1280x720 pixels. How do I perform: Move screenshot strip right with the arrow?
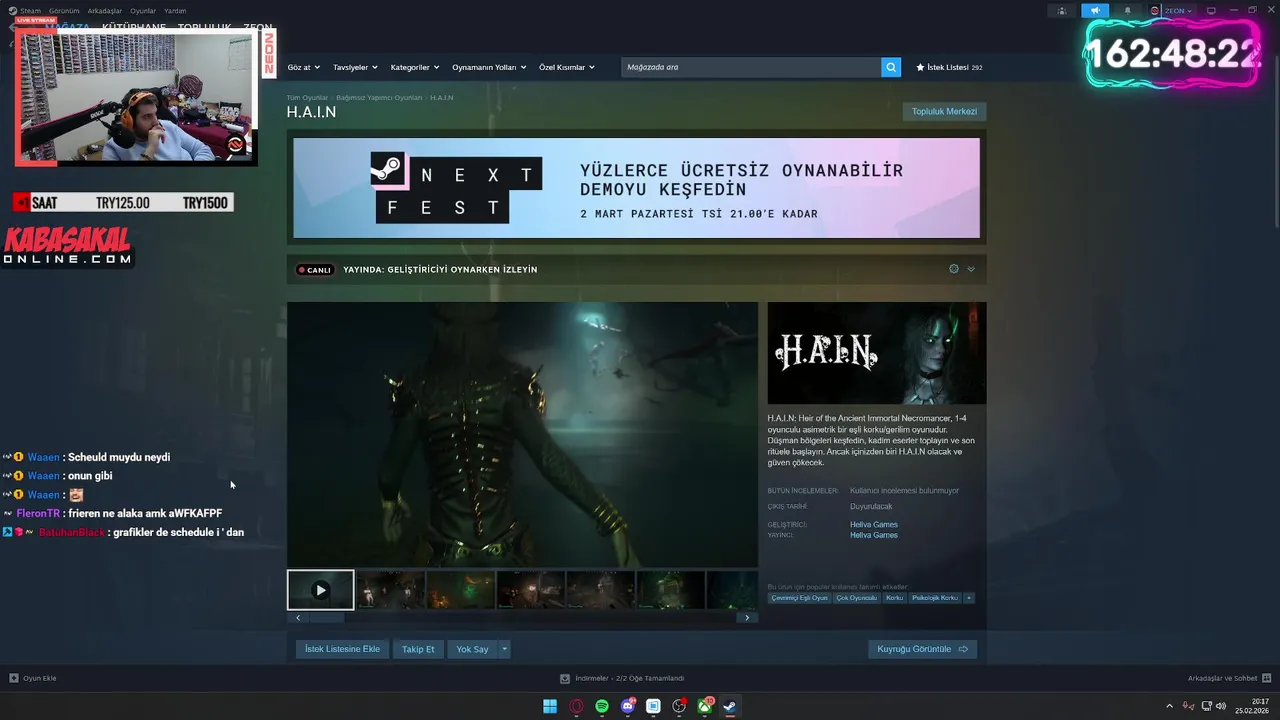(747, 618)
